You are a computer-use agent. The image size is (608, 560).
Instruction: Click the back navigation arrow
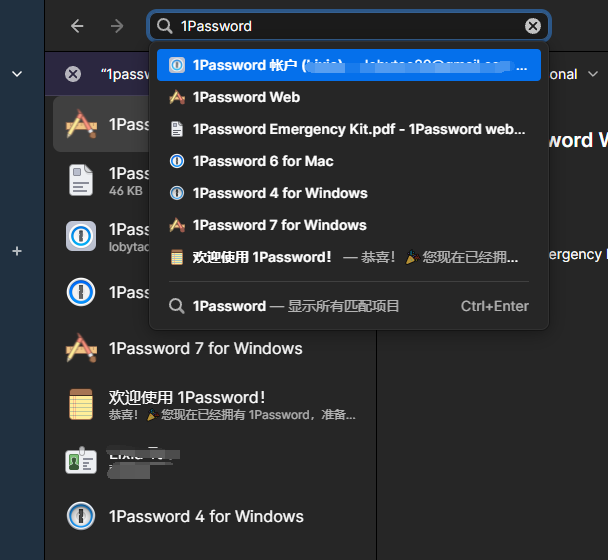pyautogui.click(x=77, y=26)
